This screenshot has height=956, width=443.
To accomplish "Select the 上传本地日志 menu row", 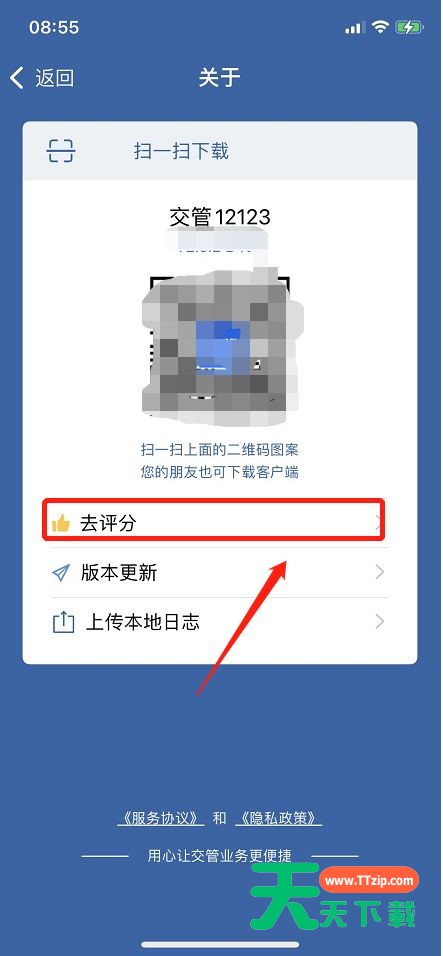I will pos(219,622).
